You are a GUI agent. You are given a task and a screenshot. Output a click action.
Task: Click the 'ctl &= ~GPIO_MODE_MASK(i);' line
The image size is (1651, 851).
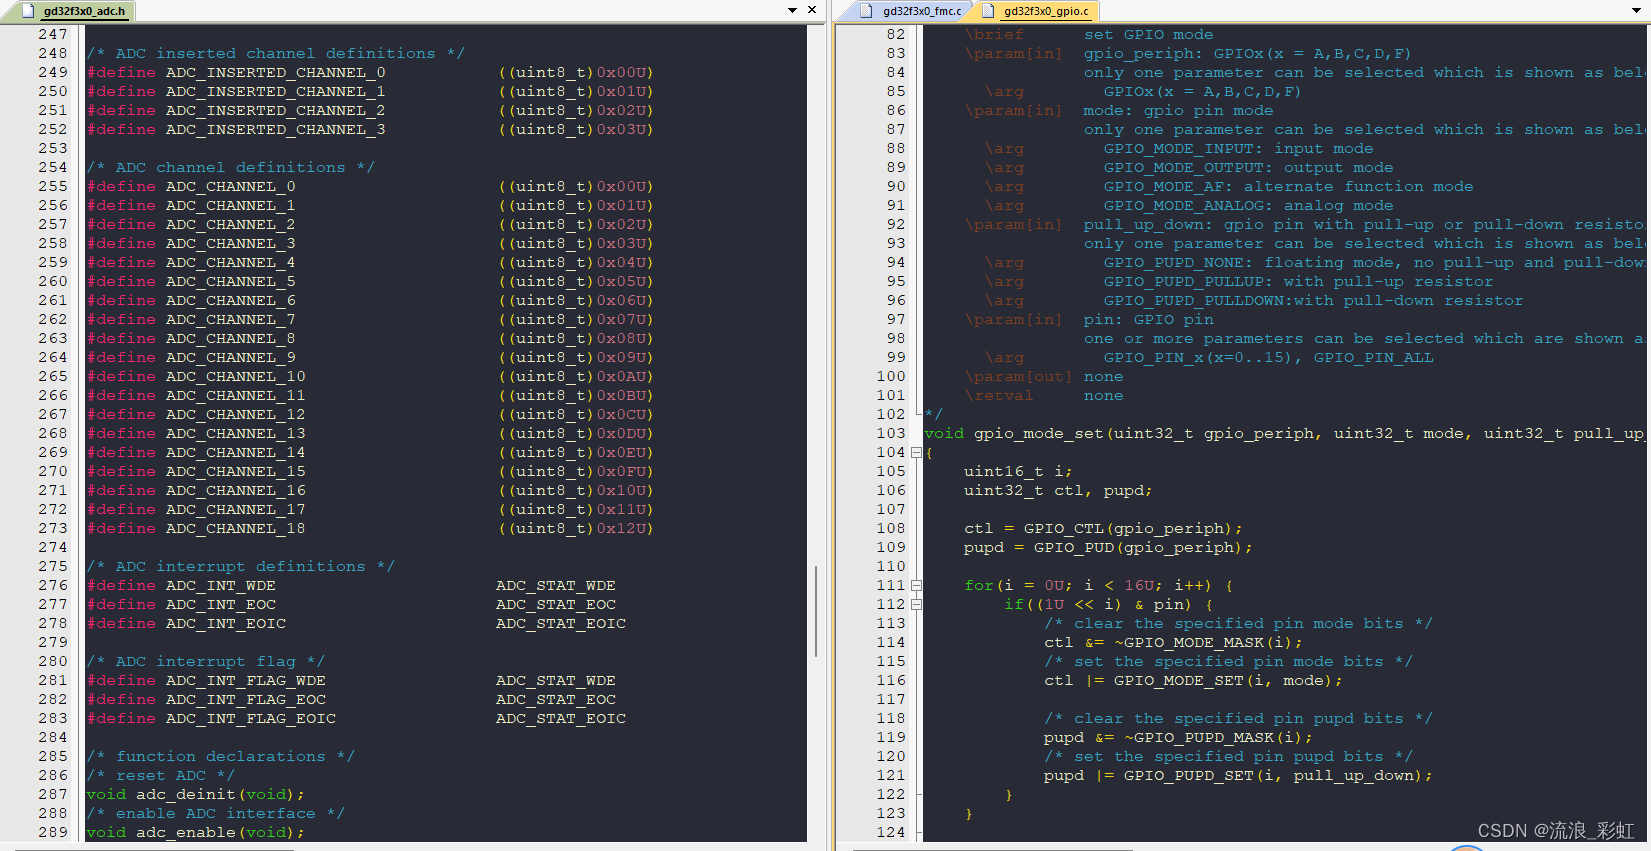1173,643
